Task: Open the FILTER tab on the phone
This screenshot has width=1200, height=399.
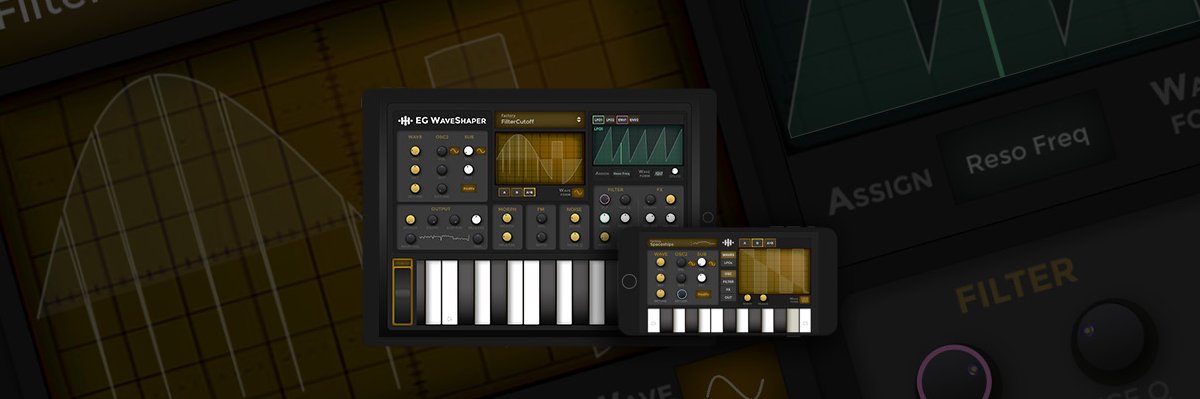Action: pyautogui.click(x=728, y=282)
